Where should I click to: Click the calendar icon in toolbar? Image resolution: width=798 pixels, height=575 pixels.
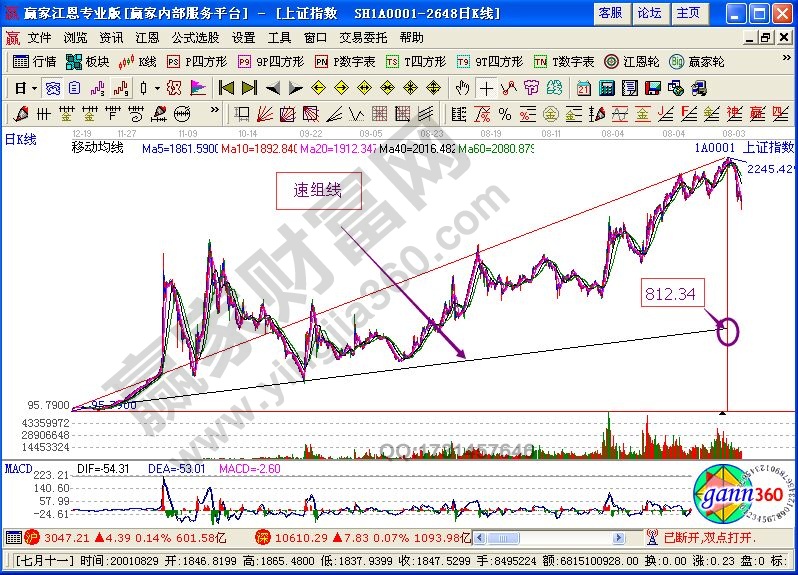(x=584, y=88)
